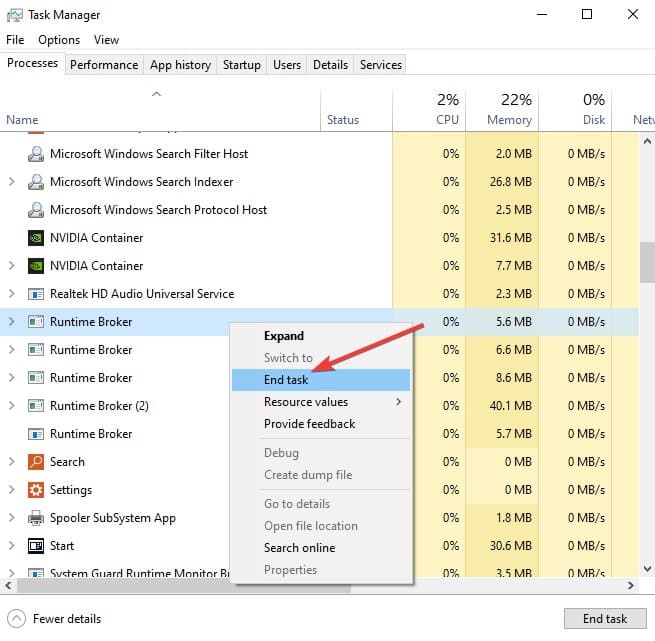Image resolution: width=655 pixels, height=641 pixels.
Task: Expand the Microsoft Windows Search Indexer row
Action: pyautogui.click(x=12, y=182)
